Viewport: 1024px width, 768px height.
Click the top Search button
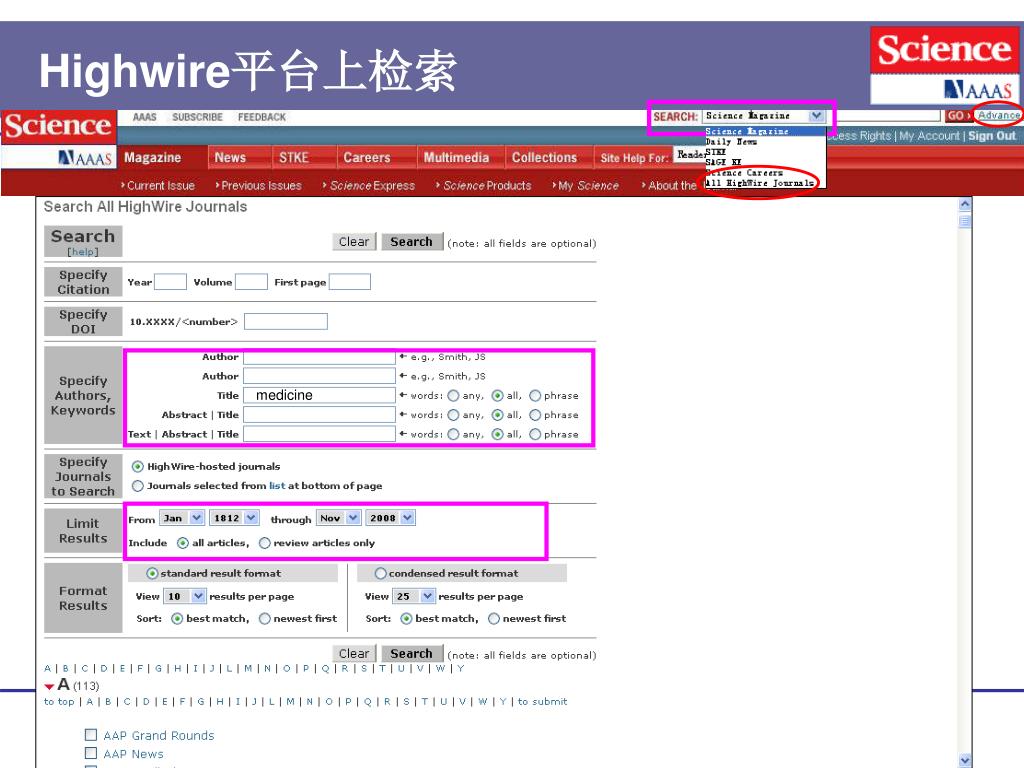pos(411,242)
